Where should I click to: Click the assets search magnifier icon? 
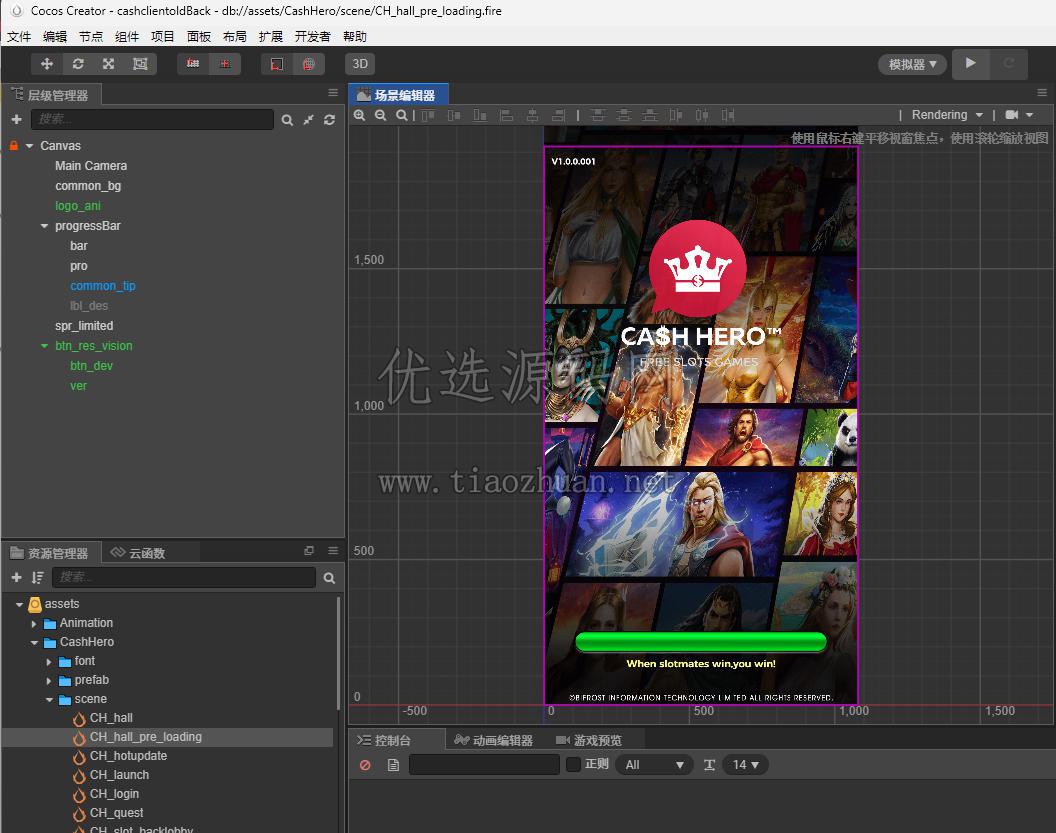click(329, 578)
